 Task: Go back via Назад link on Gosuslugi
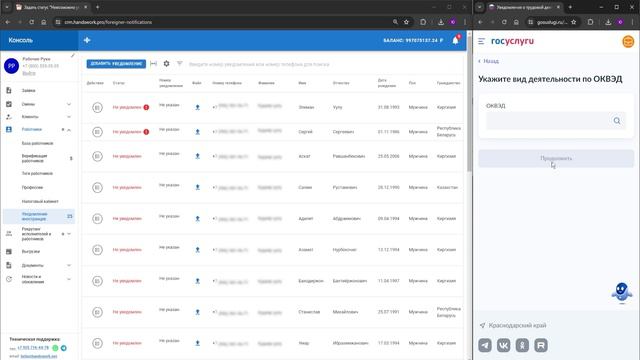tap(488, 61)
